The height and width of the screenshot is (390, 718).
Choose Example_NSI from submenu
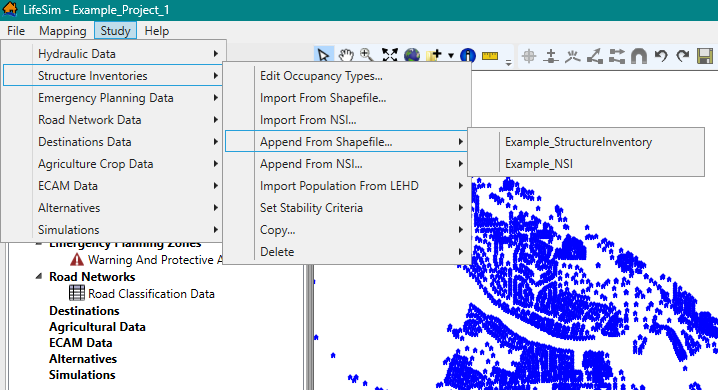[586, 164]
